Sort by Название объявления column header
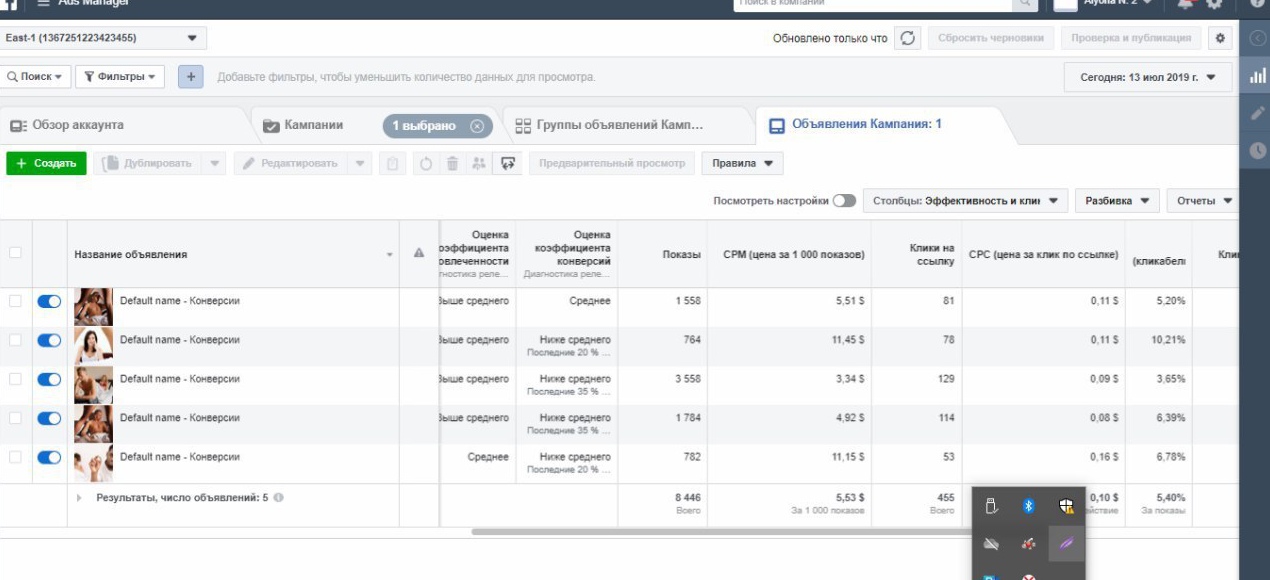 233,254
